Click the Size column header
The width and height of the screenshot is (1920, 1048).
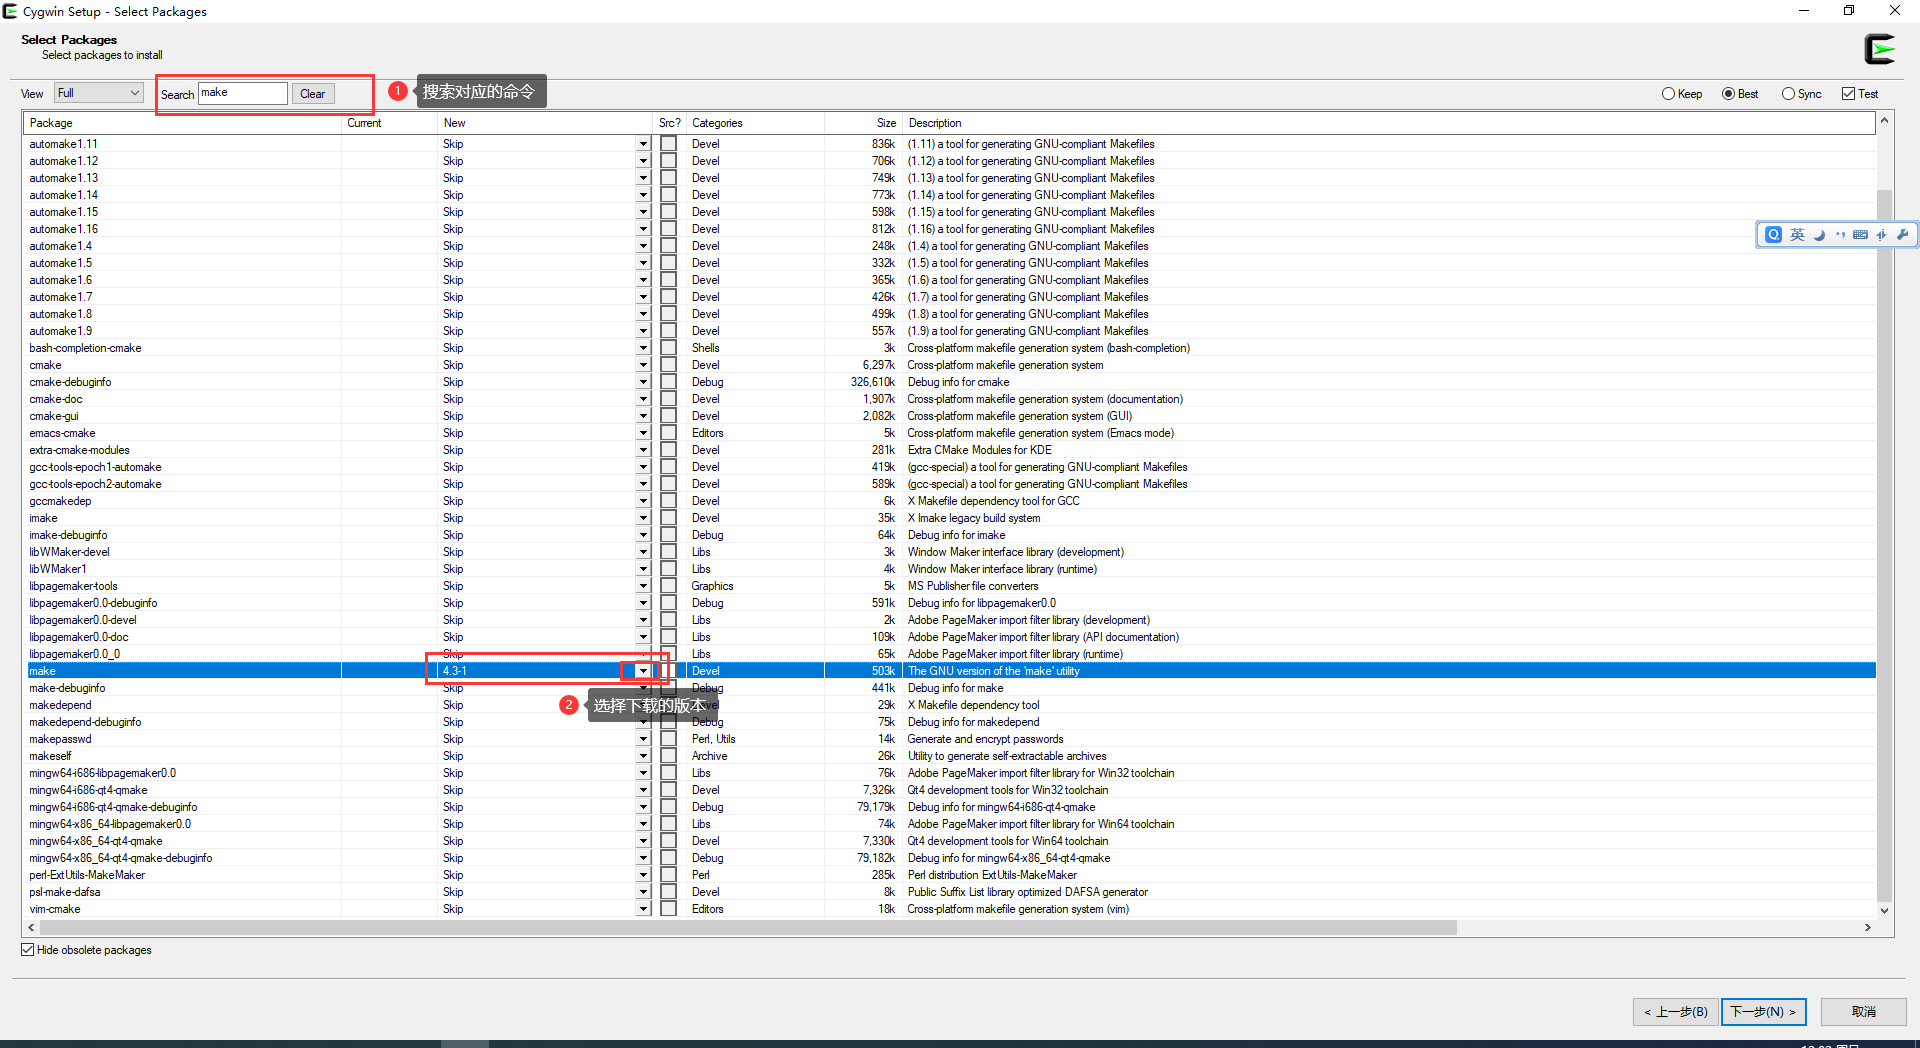click(863, 123)
